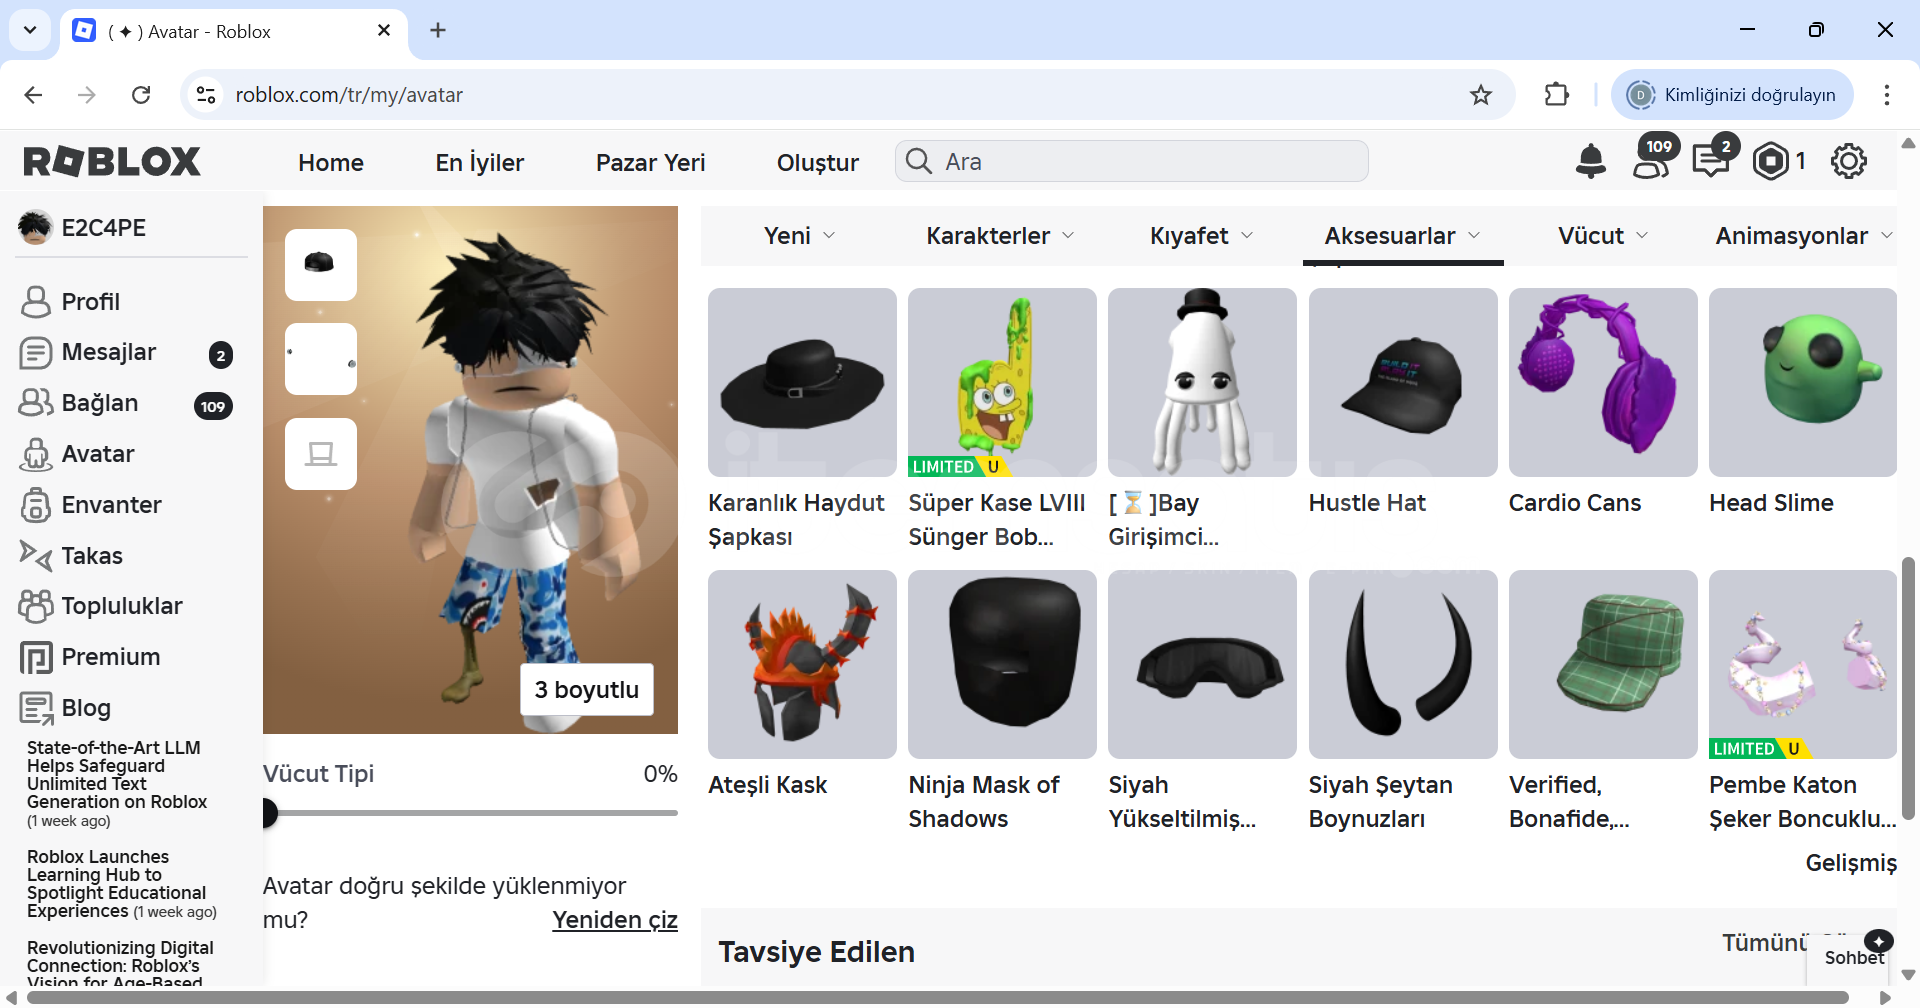
Task: Adjust the Vücut Tipi slider handle
Action: pyautogui.click(x=268, y=813)
